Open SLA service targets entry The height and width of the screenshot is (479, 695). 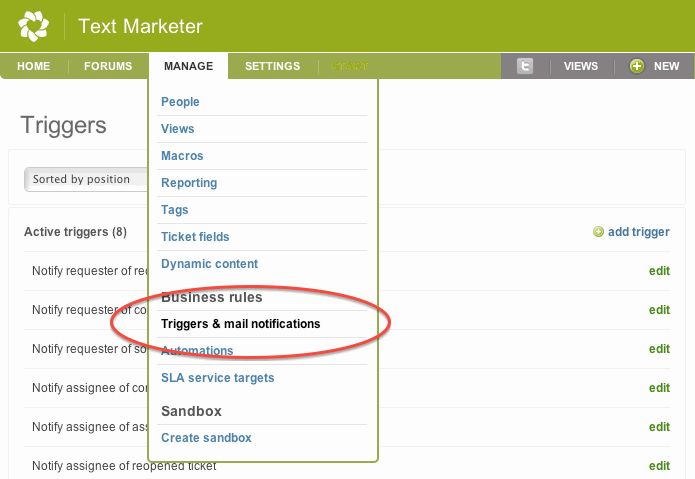[x=218, y=378]
